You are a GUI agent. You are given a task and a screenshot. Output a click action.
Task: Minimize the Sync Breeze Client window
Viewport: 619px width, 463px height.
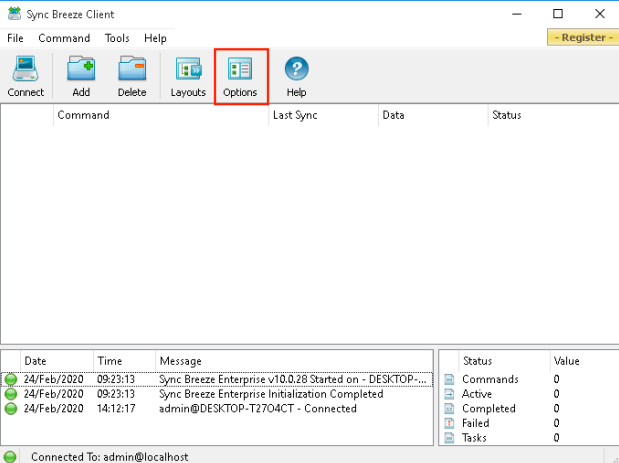click(517, 14)
